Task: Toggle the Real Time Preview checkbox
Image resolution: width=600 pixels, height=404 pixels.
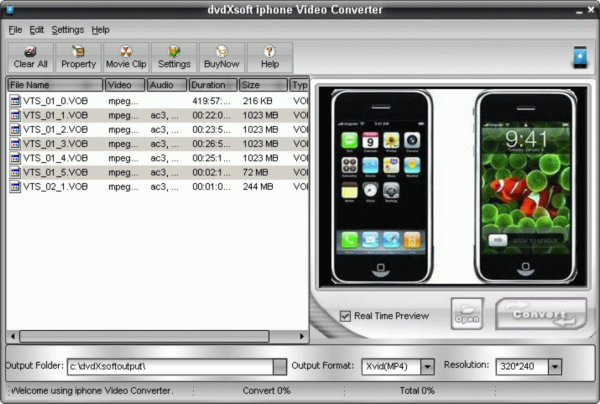Action: [x=346, y=316]
